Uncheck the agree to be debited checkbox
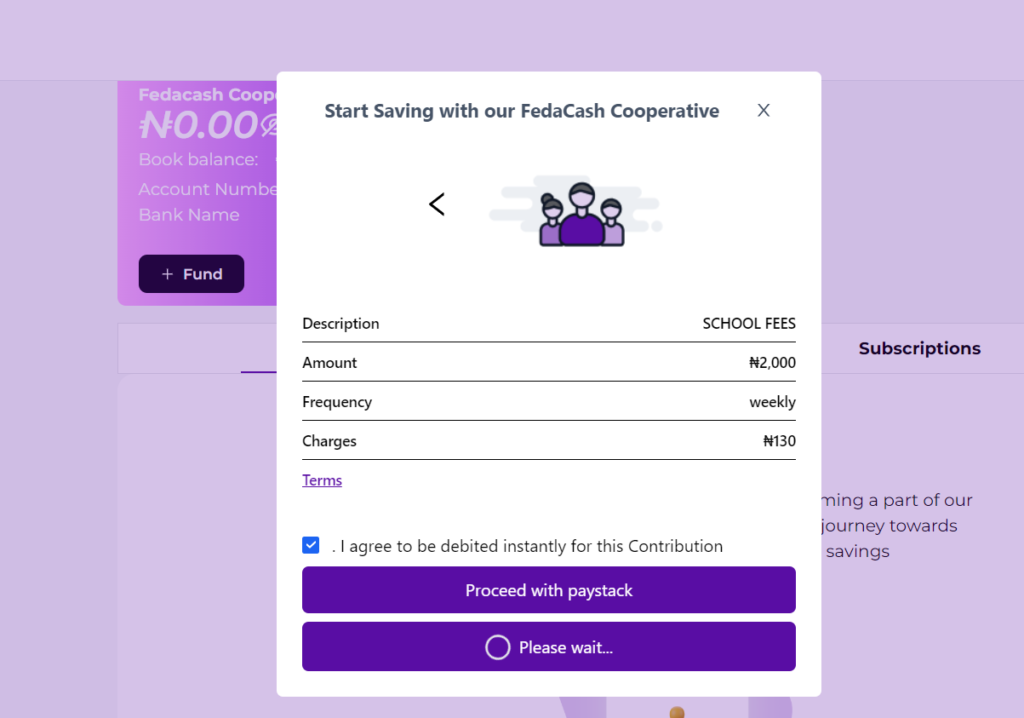The image size is (1024, 718). [x=311, y=545]
